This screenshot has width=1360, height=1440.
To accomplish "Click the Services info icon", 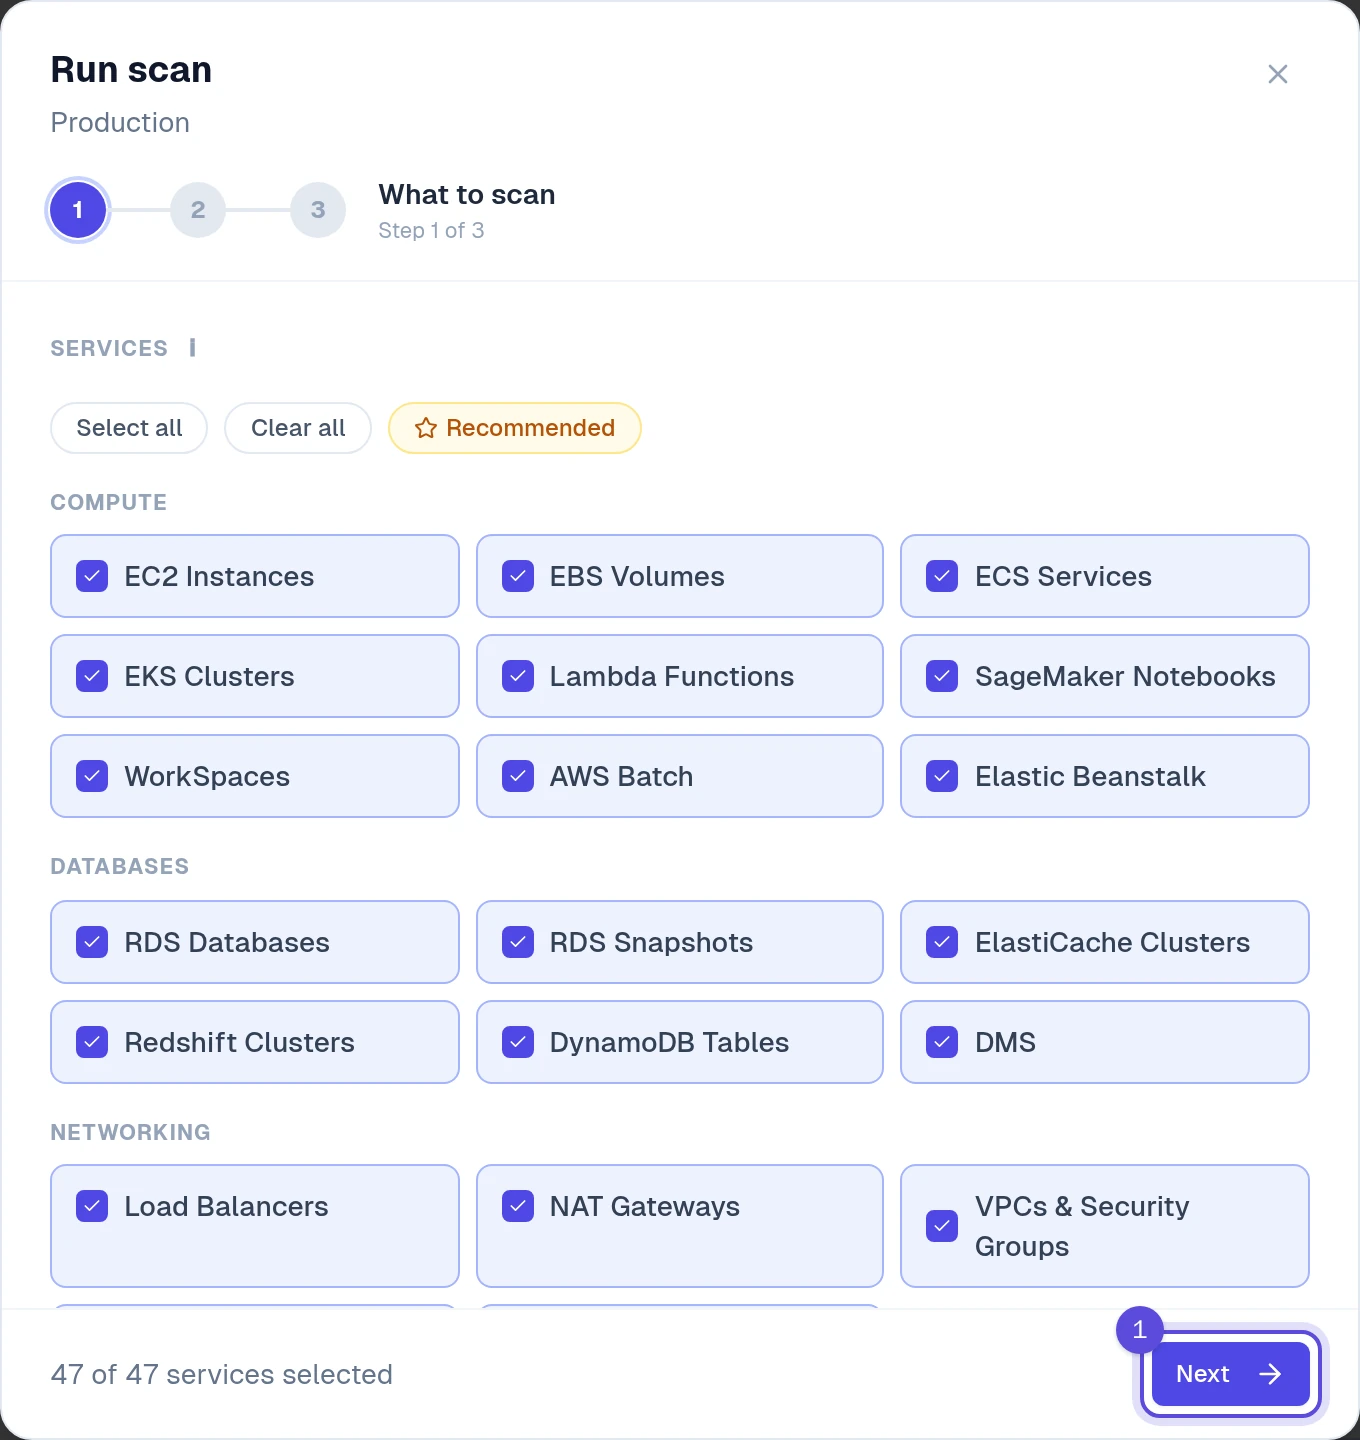I will click(192, 348).
